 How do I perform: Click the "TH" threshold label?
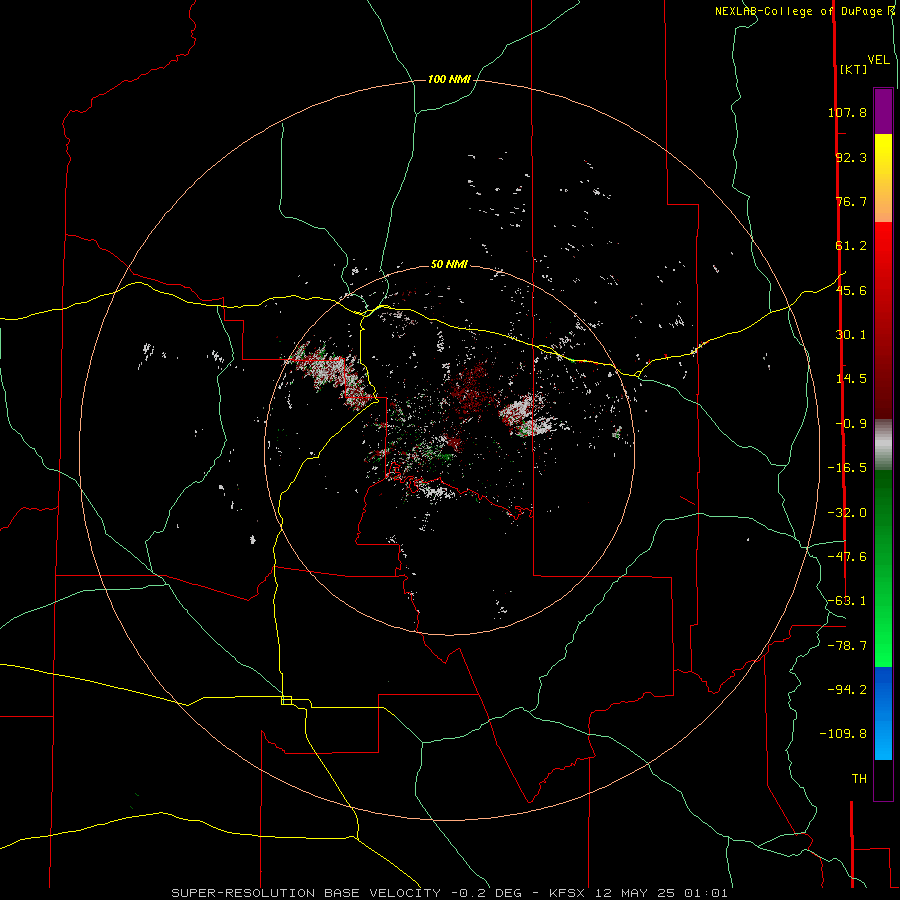(859, 779)
